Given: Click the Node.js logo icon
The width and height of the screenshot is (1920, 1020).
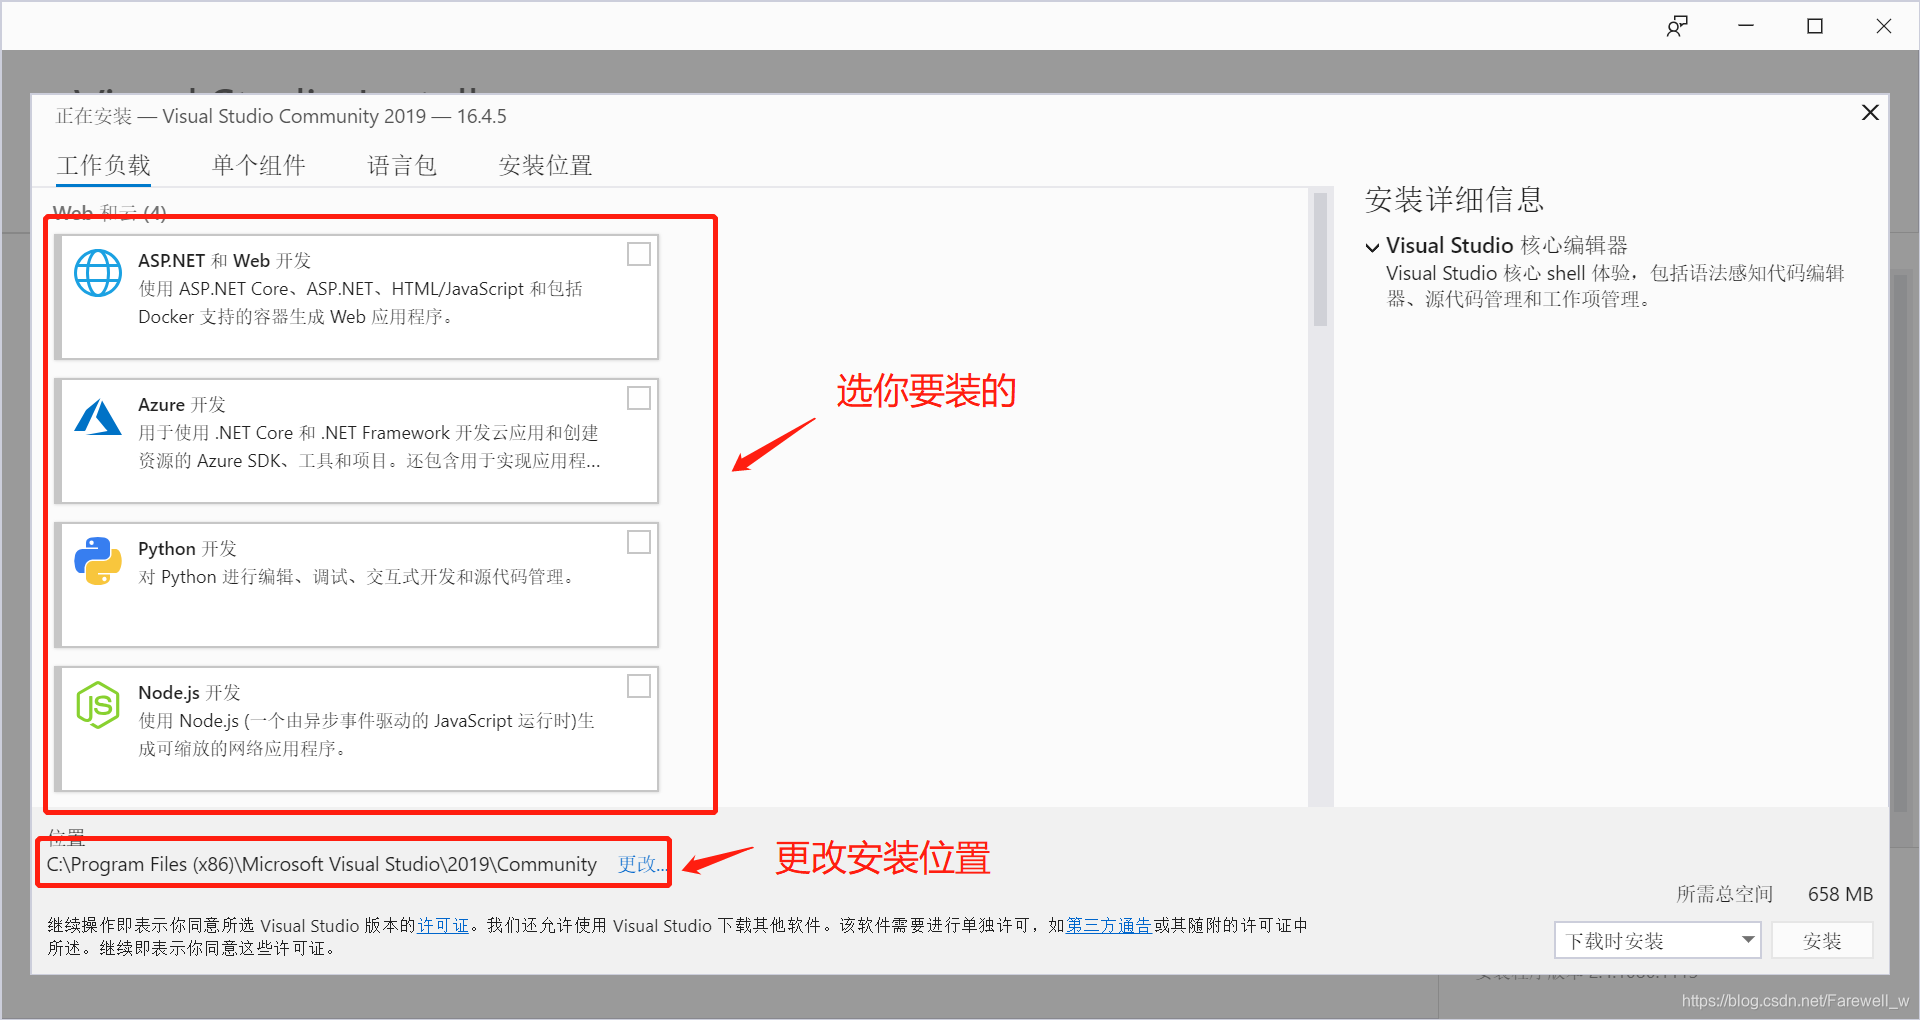Looking at the screenshot, I should pyautogui.click(x=98, y=705).
